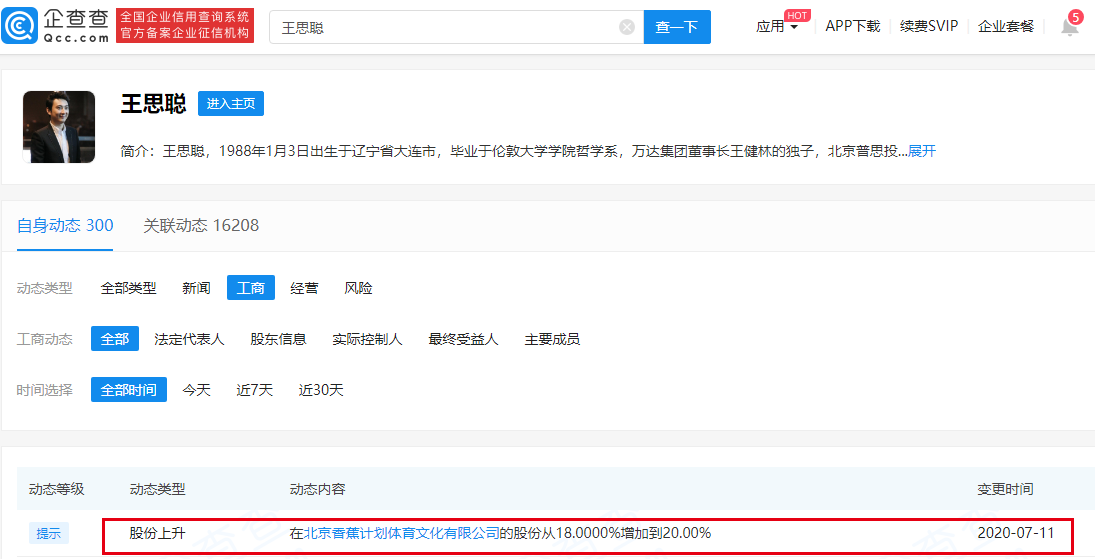The width and height of the screenshot is (1095, 559).
Task: Clear the search box with the X icon
Action: (626, 27)
